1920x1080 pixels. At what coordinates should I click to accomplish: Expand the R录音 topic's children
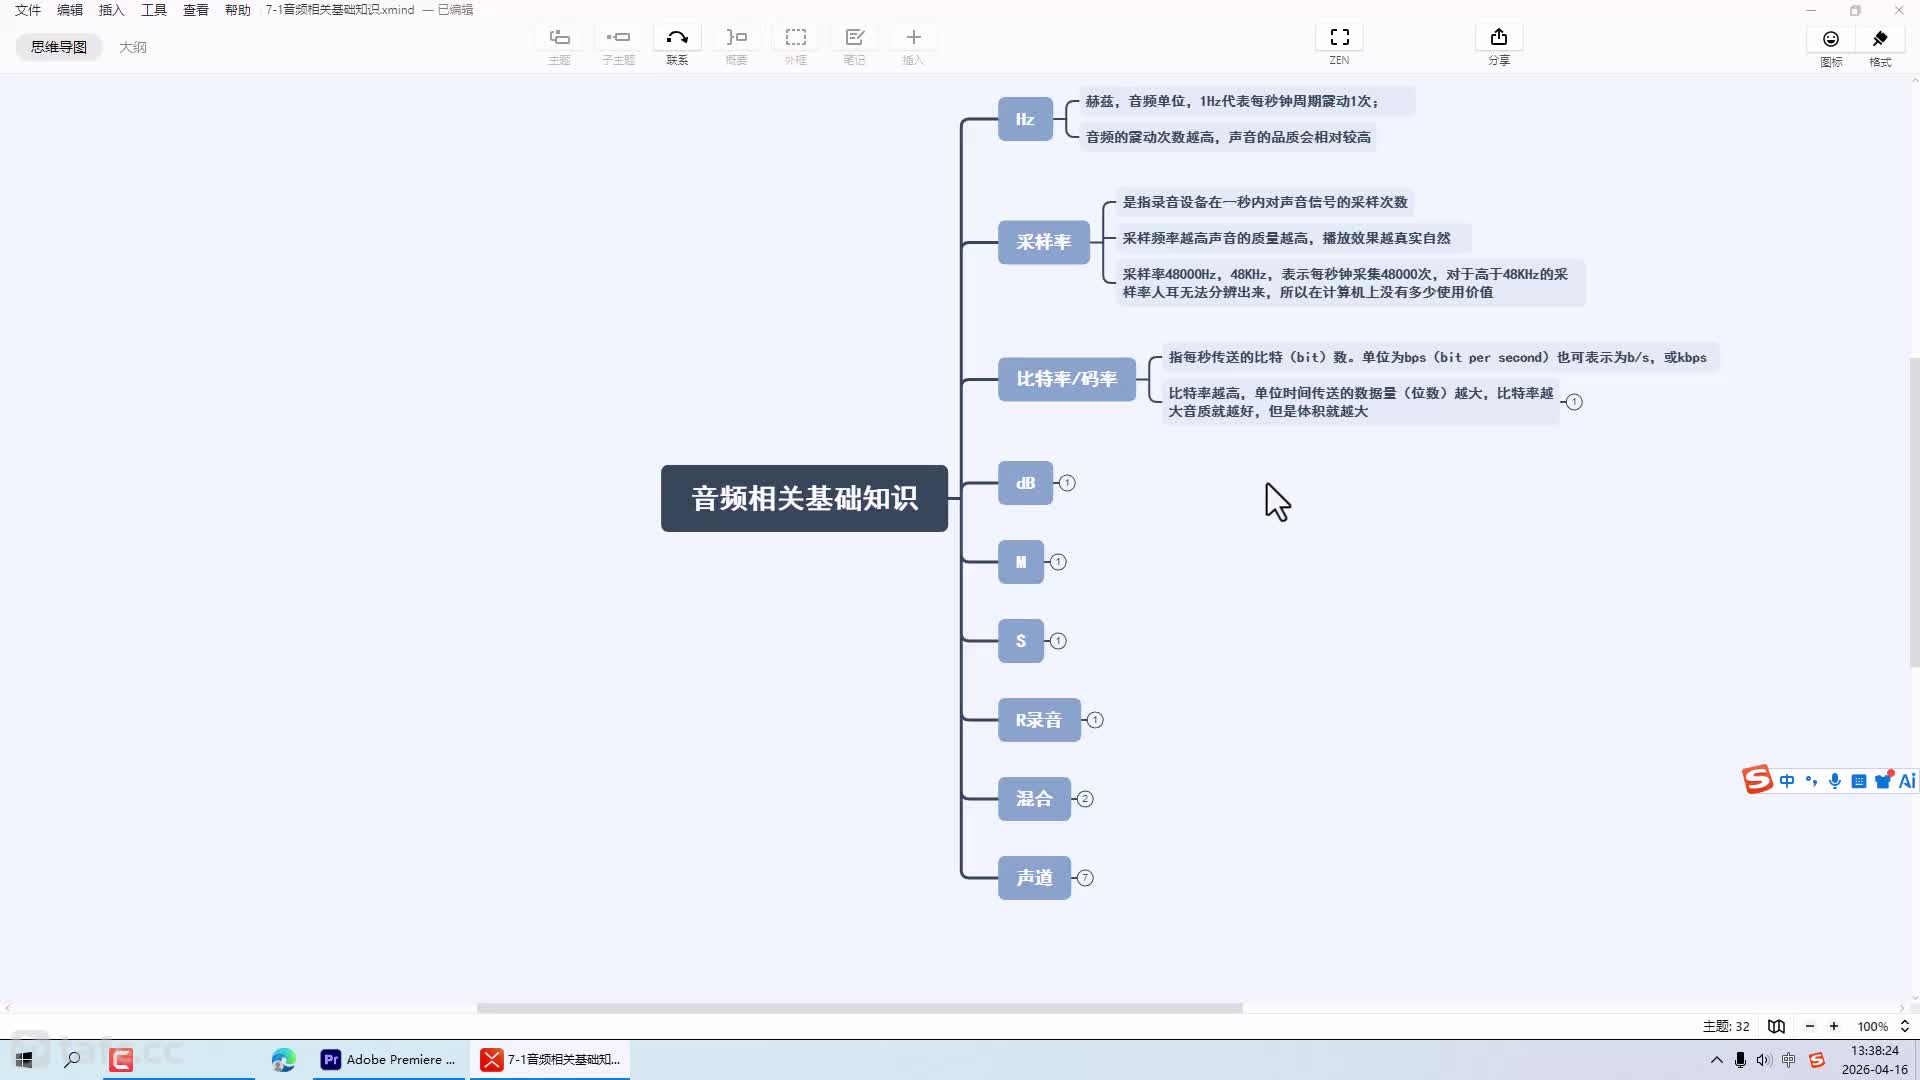[1095, 720]
